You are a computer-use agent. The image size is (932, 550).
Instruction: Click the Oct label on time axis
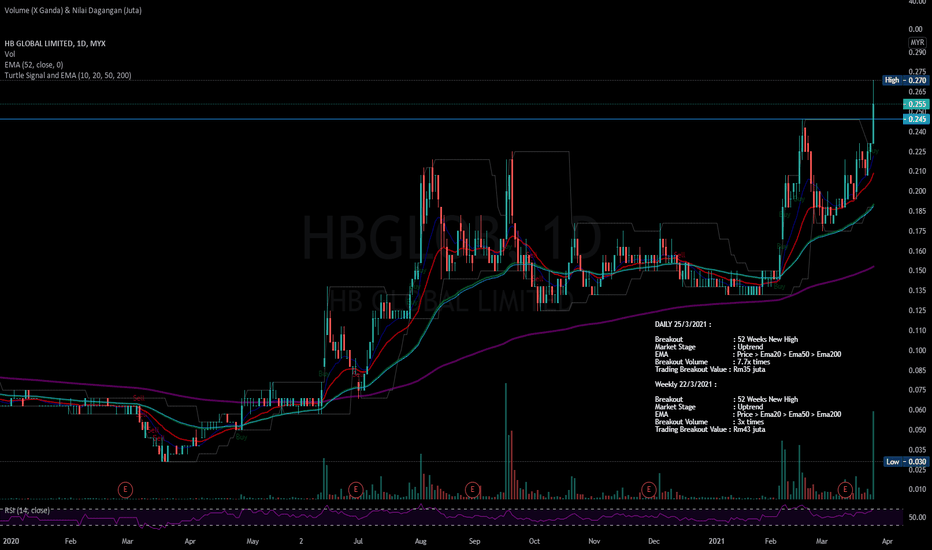click(x=534, y=541)
